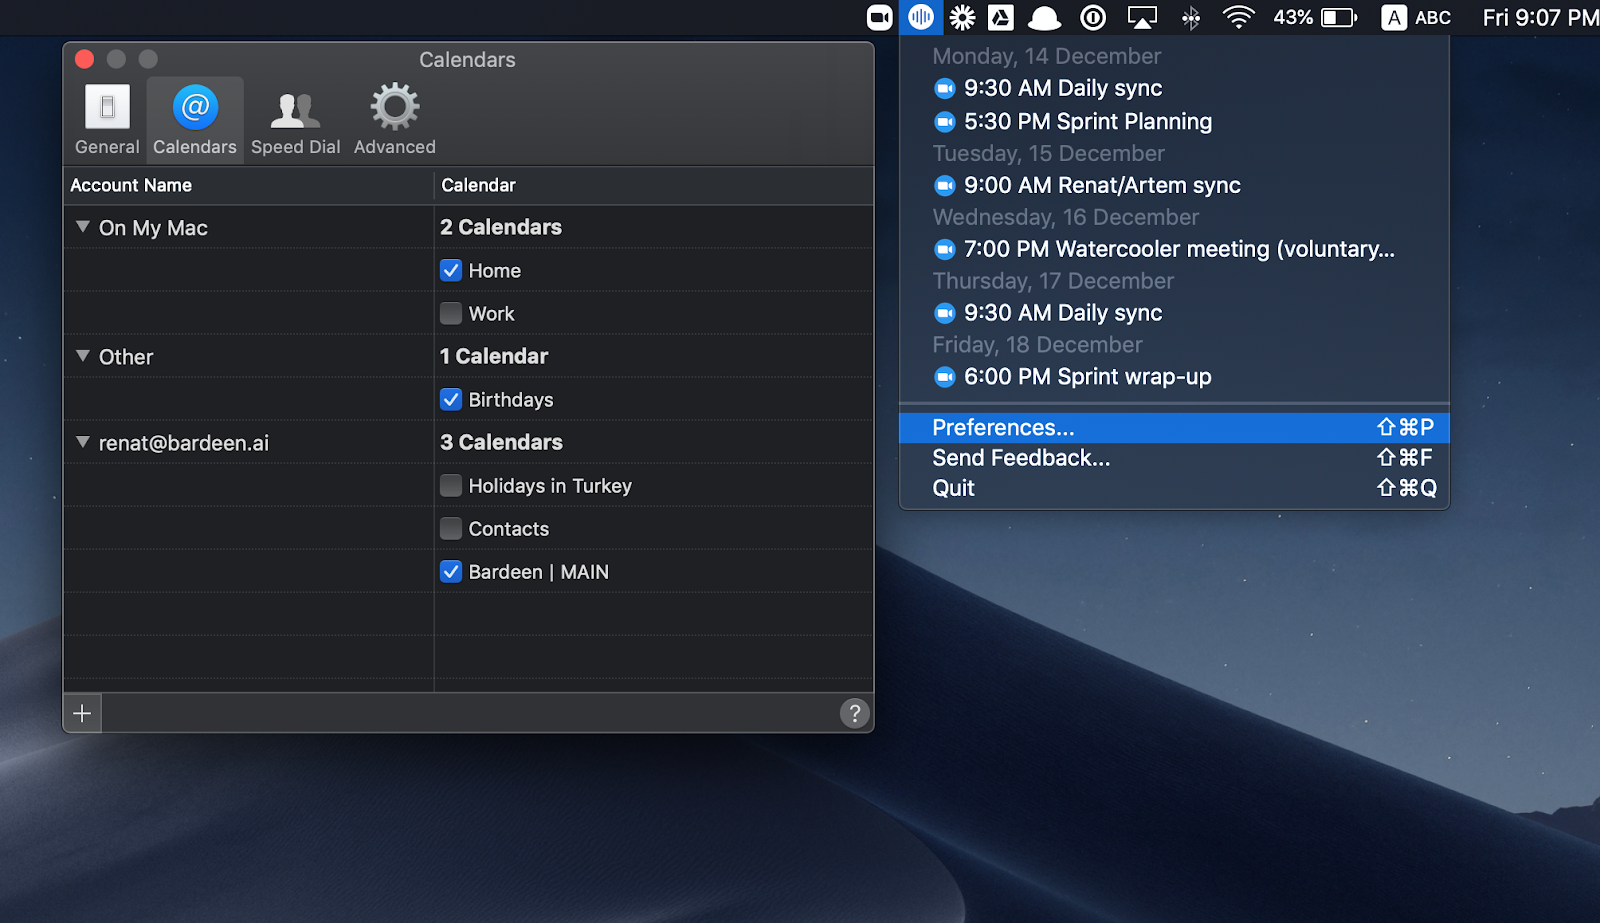Disable the Bardeen | MAIN calendar checkbox
Viewport: 1600px width, 923px height.
click(451, 572)
